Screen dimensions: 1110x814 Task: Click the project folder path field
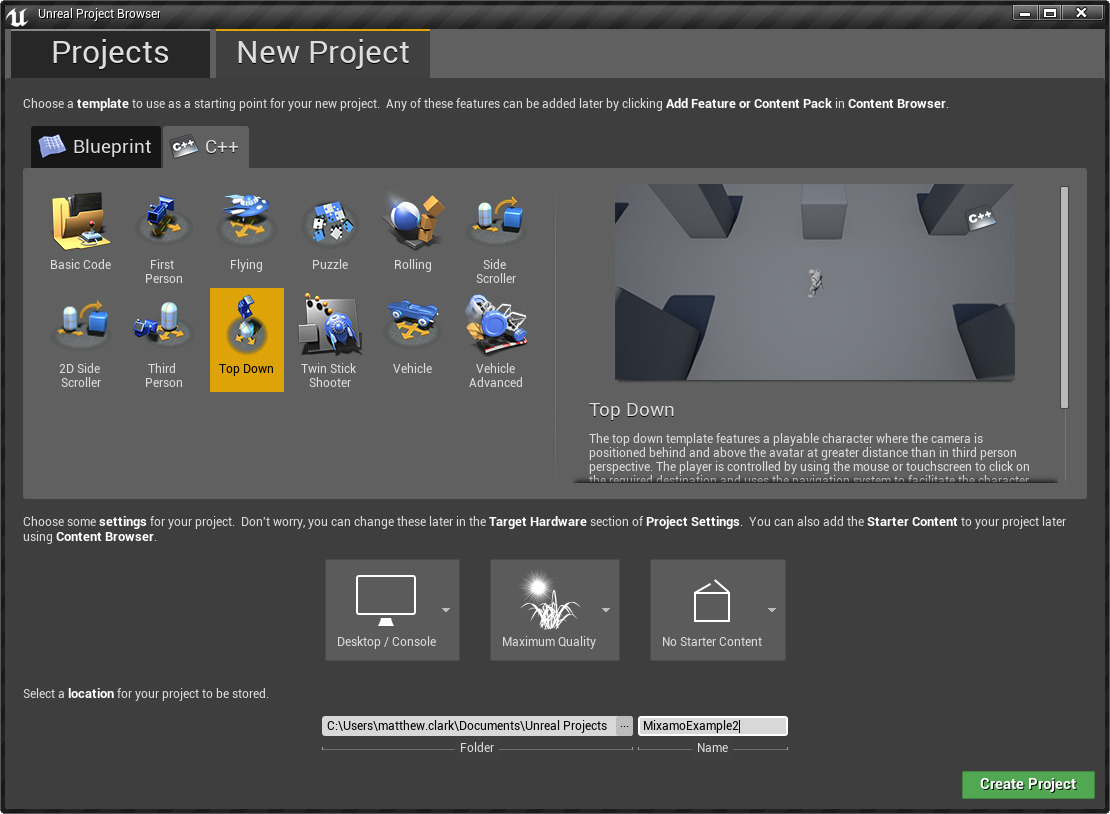click(x=469, y=726)
